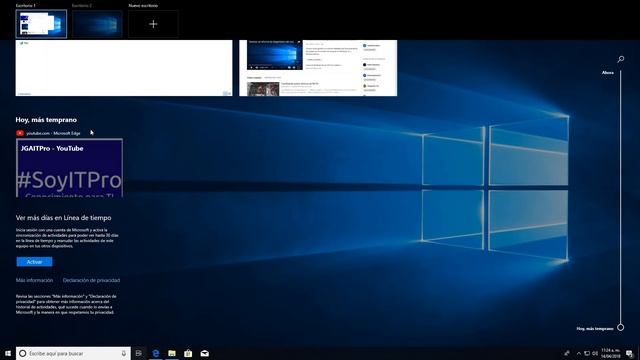Click the youtube.com - Microsoft Edge activity label
The height and width of the screenshot is (360, 640).
tap(53, 133)
